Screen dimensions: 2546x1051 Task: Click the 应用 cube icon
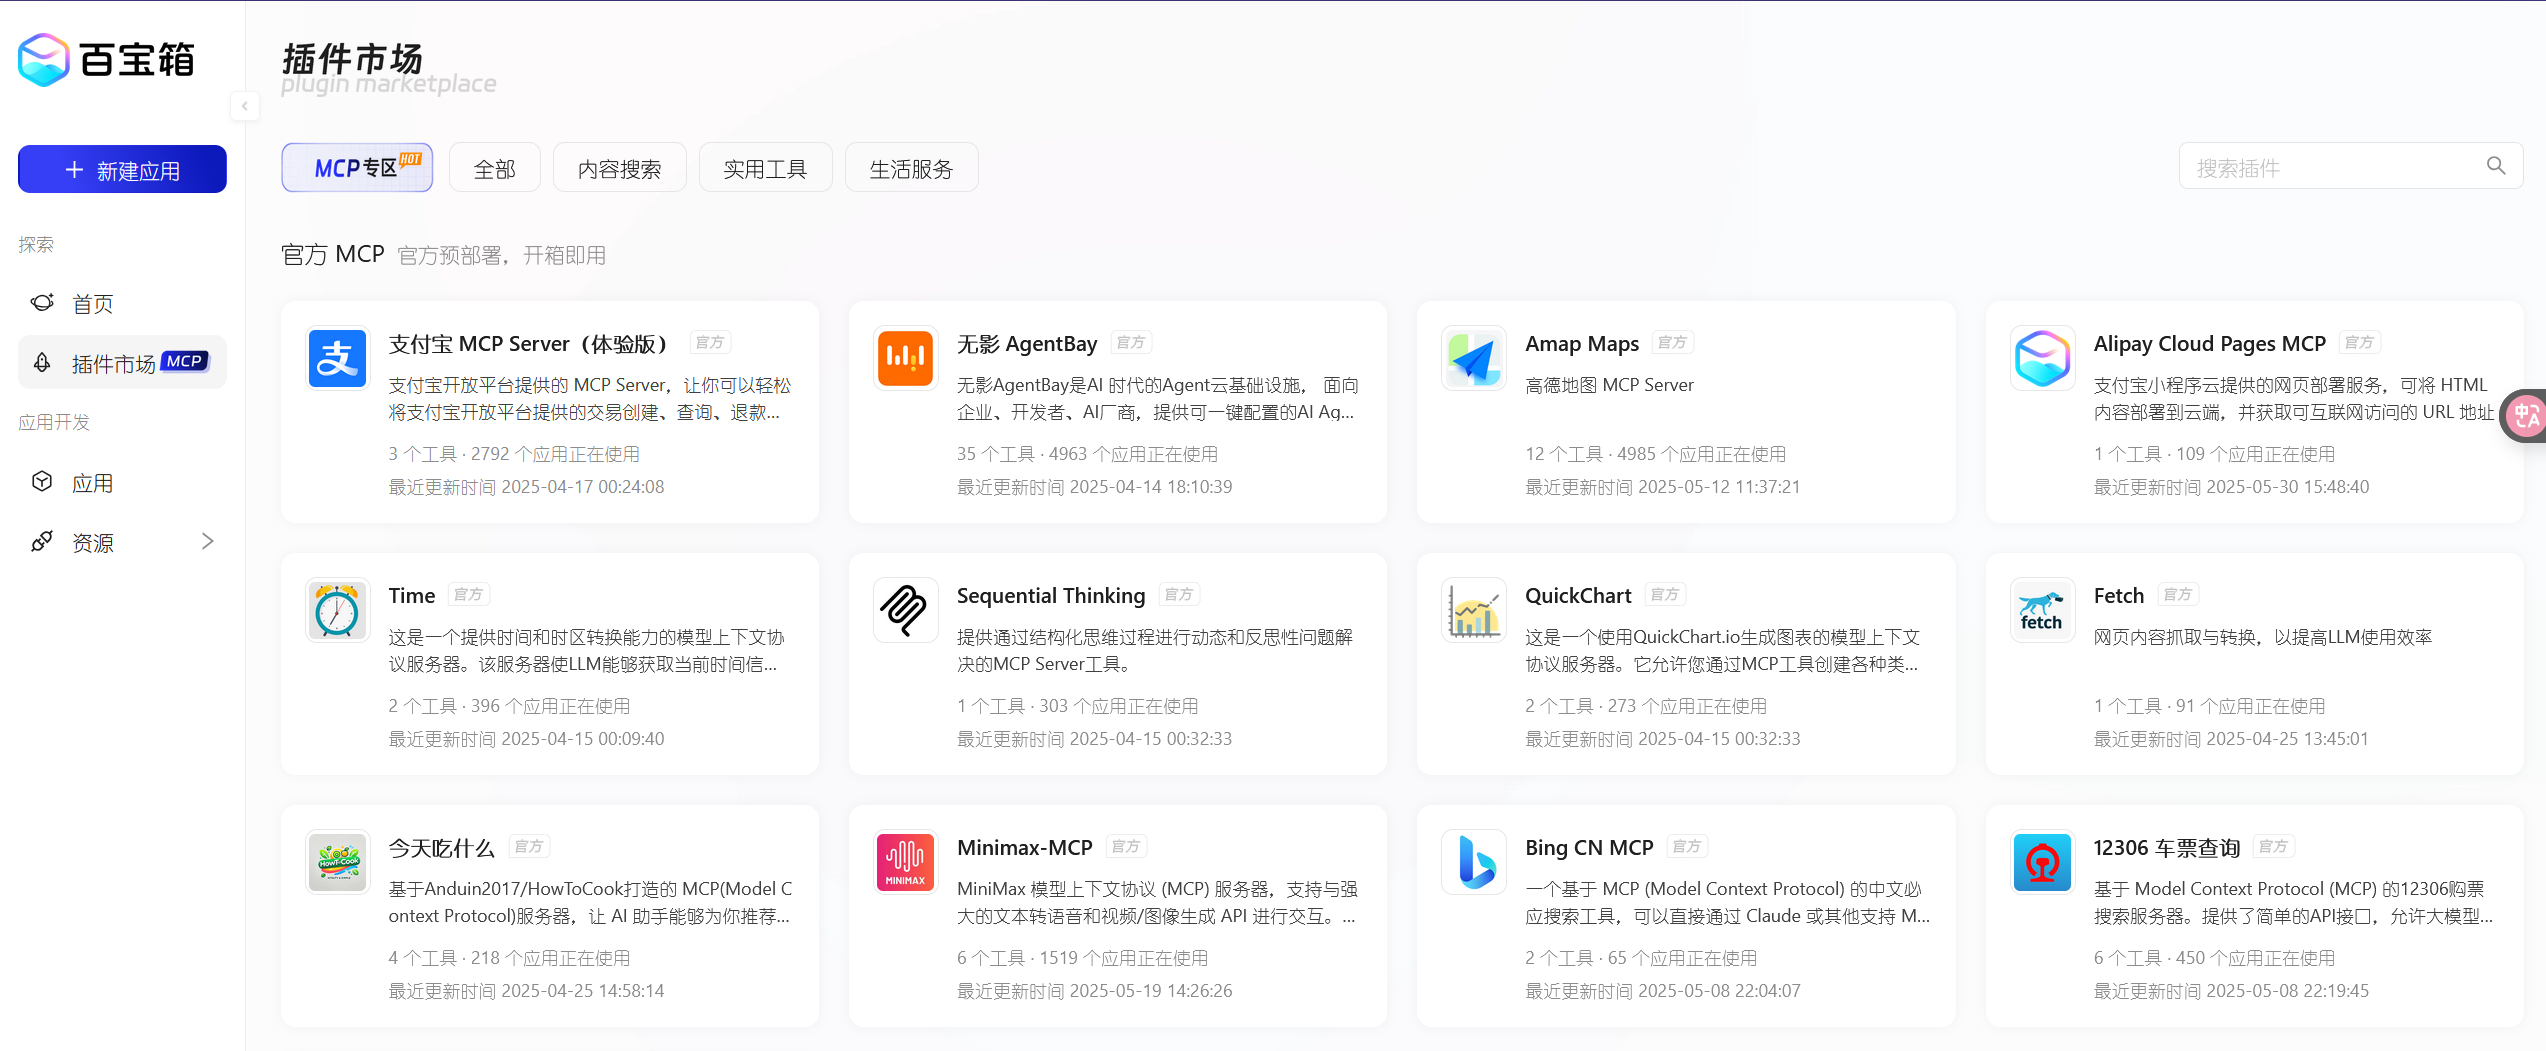[x=42, y=482]
